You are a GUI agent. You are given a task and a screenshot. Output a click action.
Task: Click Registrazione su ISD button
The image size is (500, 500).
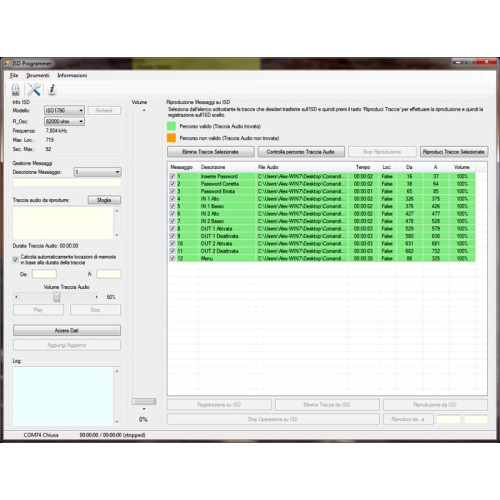tap(219, 405)
